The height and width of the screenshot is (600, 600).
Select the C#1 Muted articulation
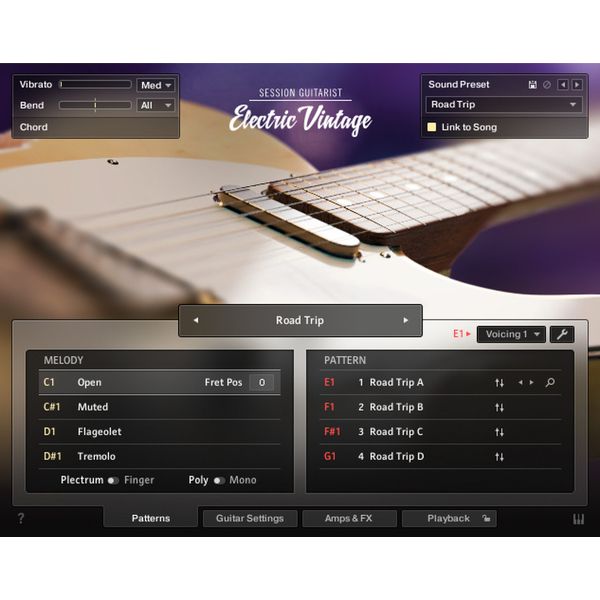click(x=160, y=407)
